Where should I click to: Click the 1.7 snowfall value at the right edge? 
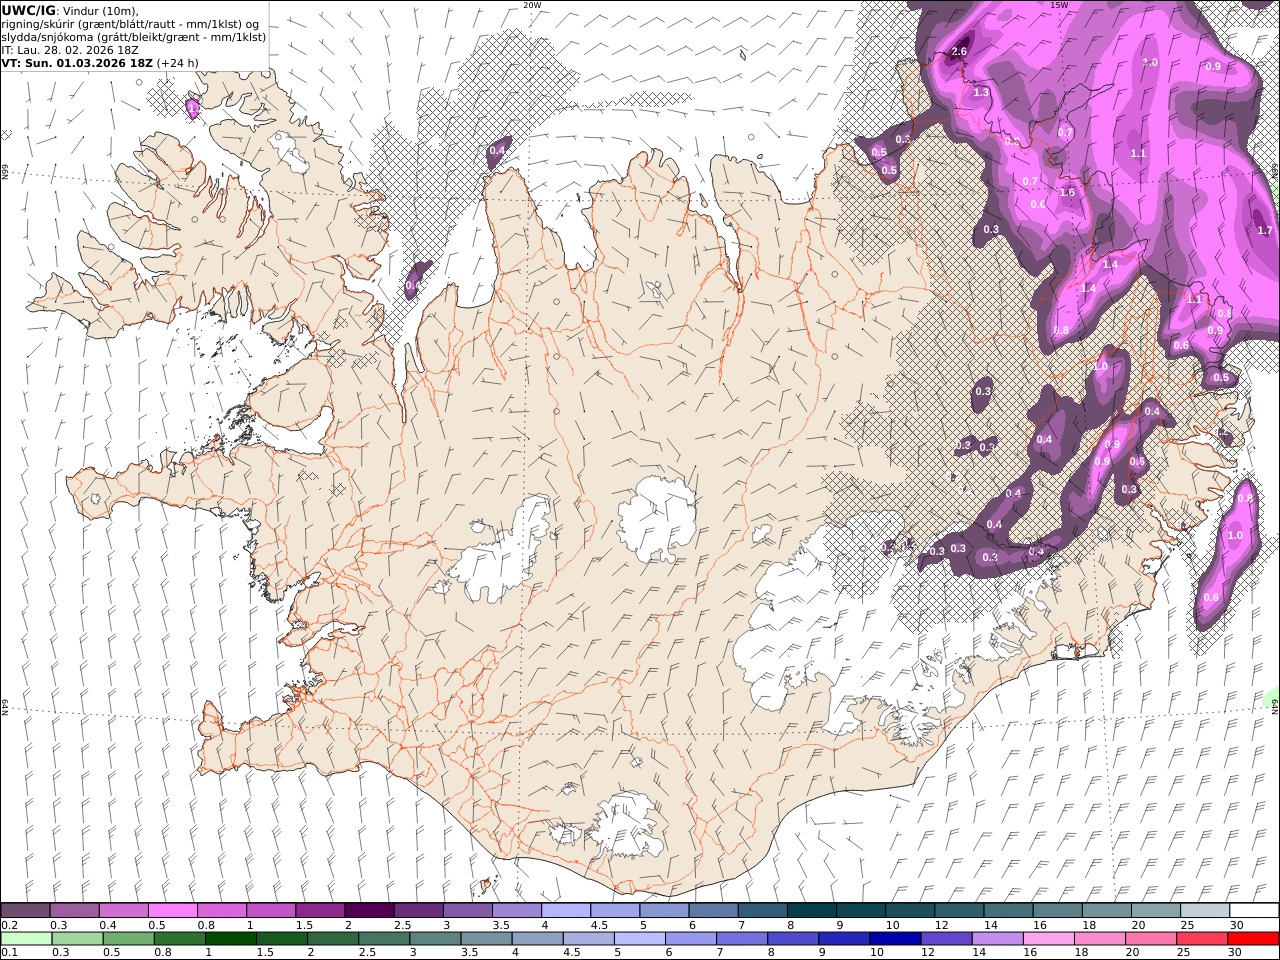(1265, 231)
